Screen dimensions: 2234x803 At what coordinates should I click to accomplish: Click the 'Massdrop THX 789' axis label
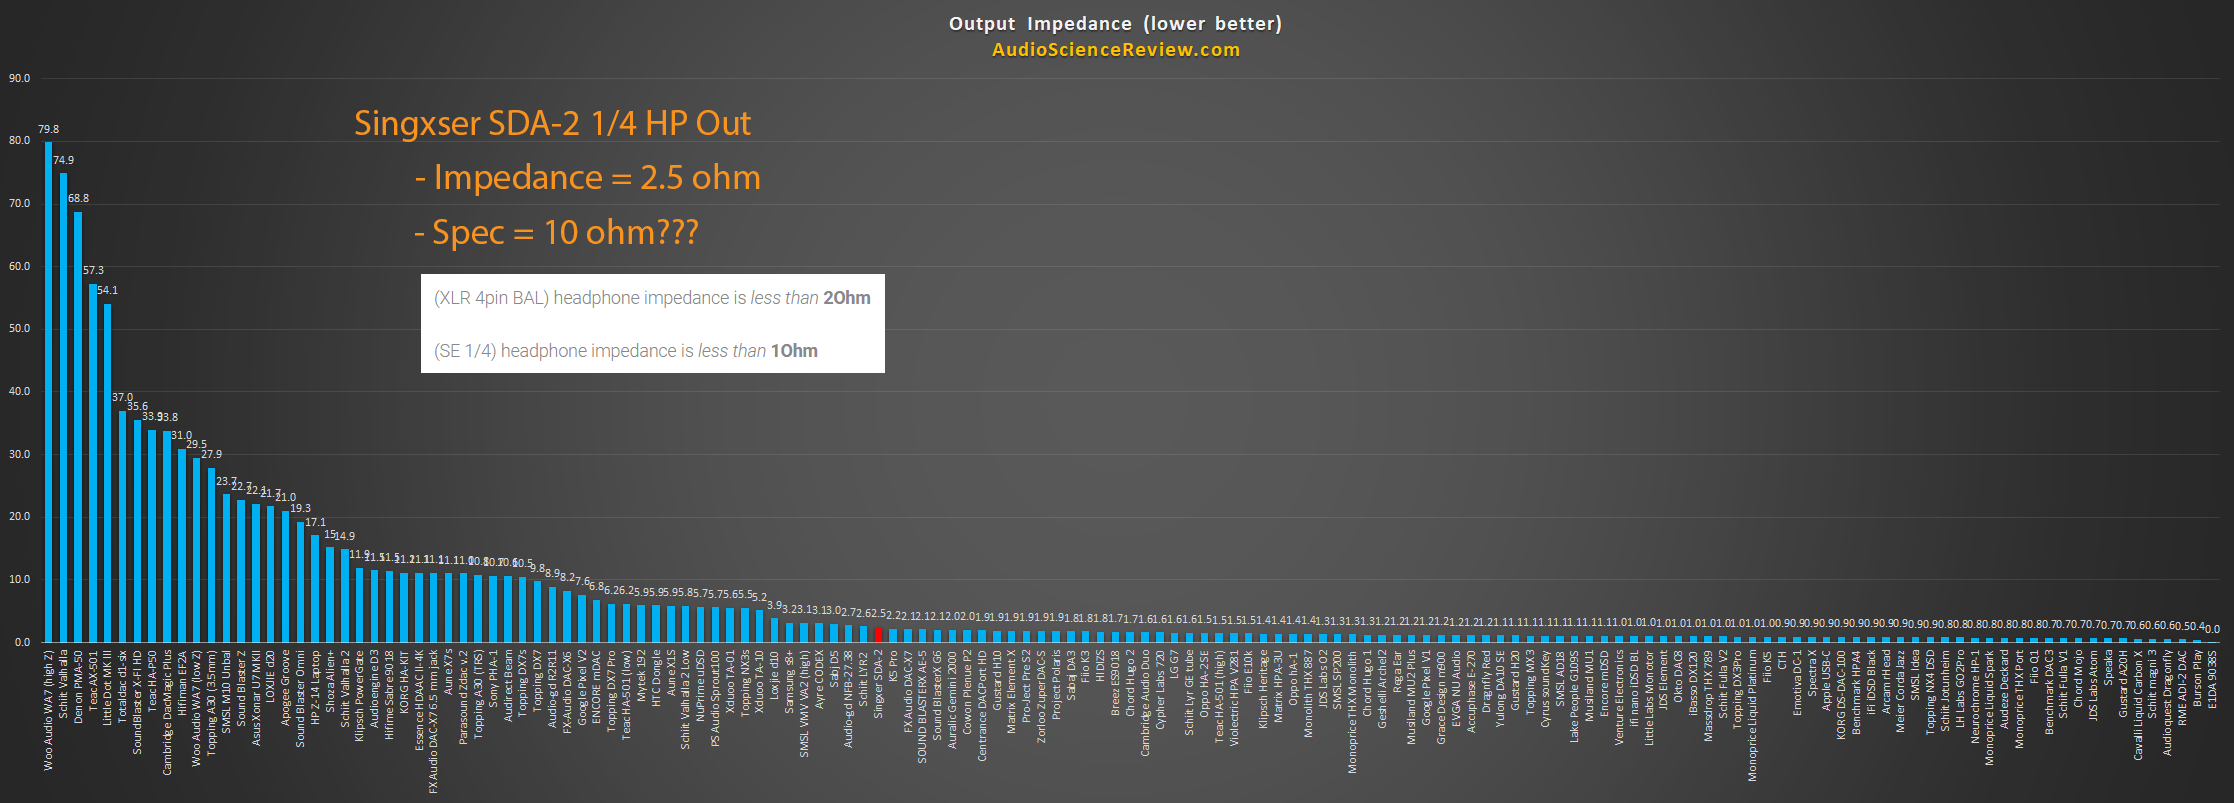(1709, 696)
